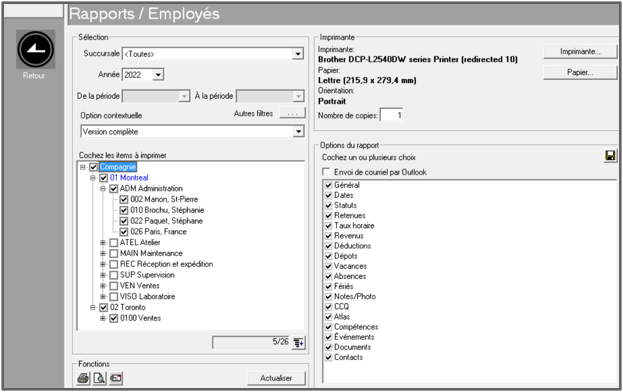Screen dimensions: 623x392
Task: Uncheck the Atlas report option
Action: (x=329, y=317)
